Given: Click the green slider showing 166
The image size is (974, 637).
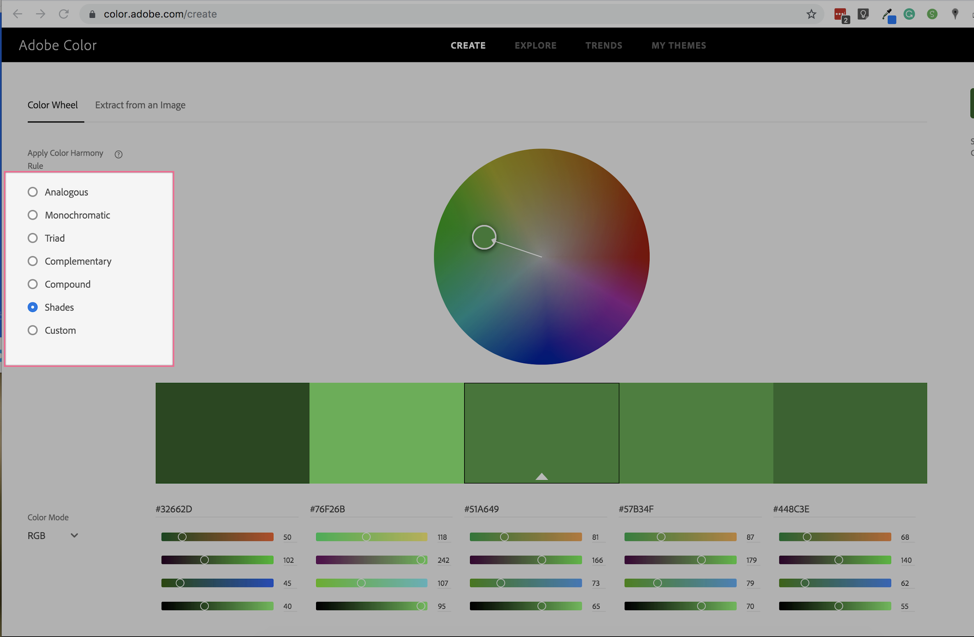Looking at the screenshot, I should click(526, 560).
